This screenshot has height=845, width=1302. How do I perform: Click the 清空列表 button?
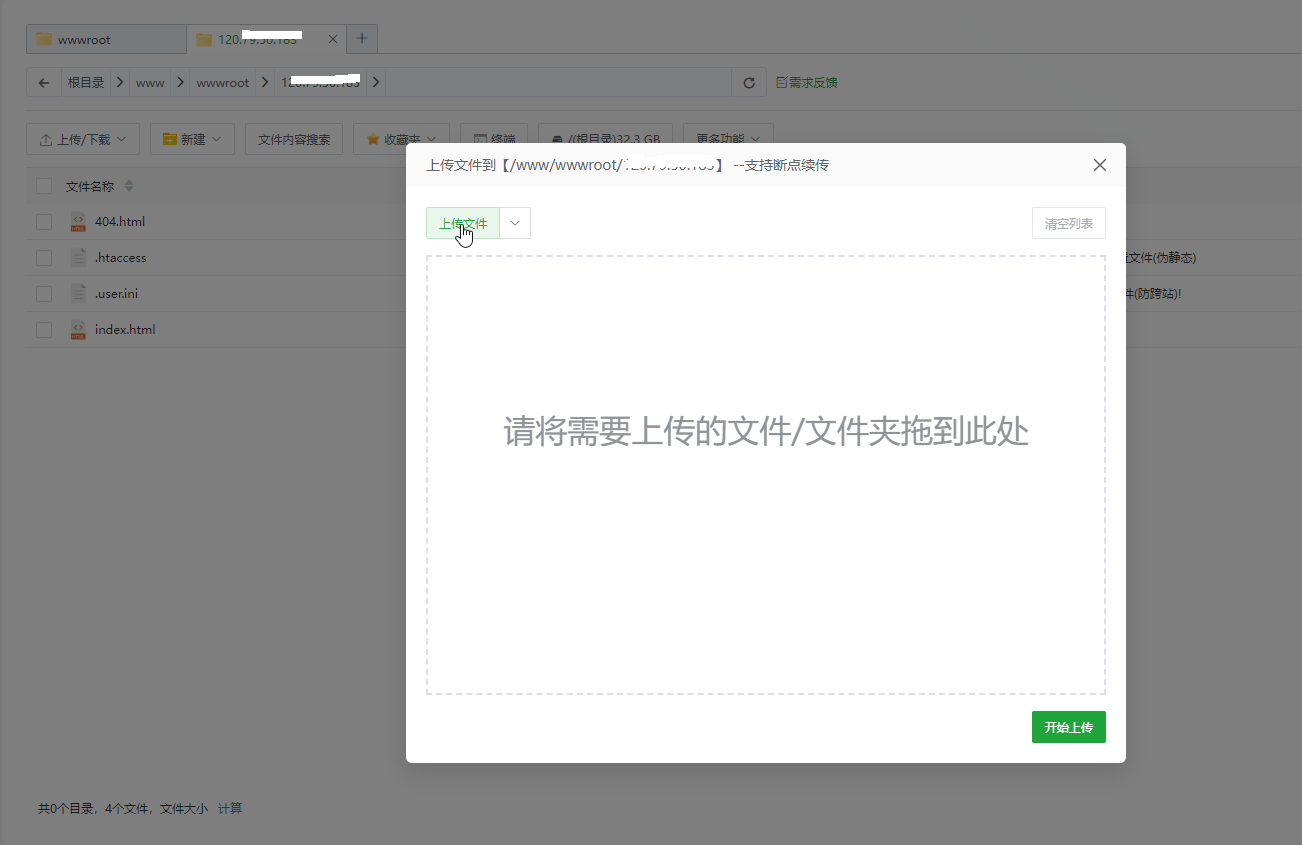[x=1068, y=222]
